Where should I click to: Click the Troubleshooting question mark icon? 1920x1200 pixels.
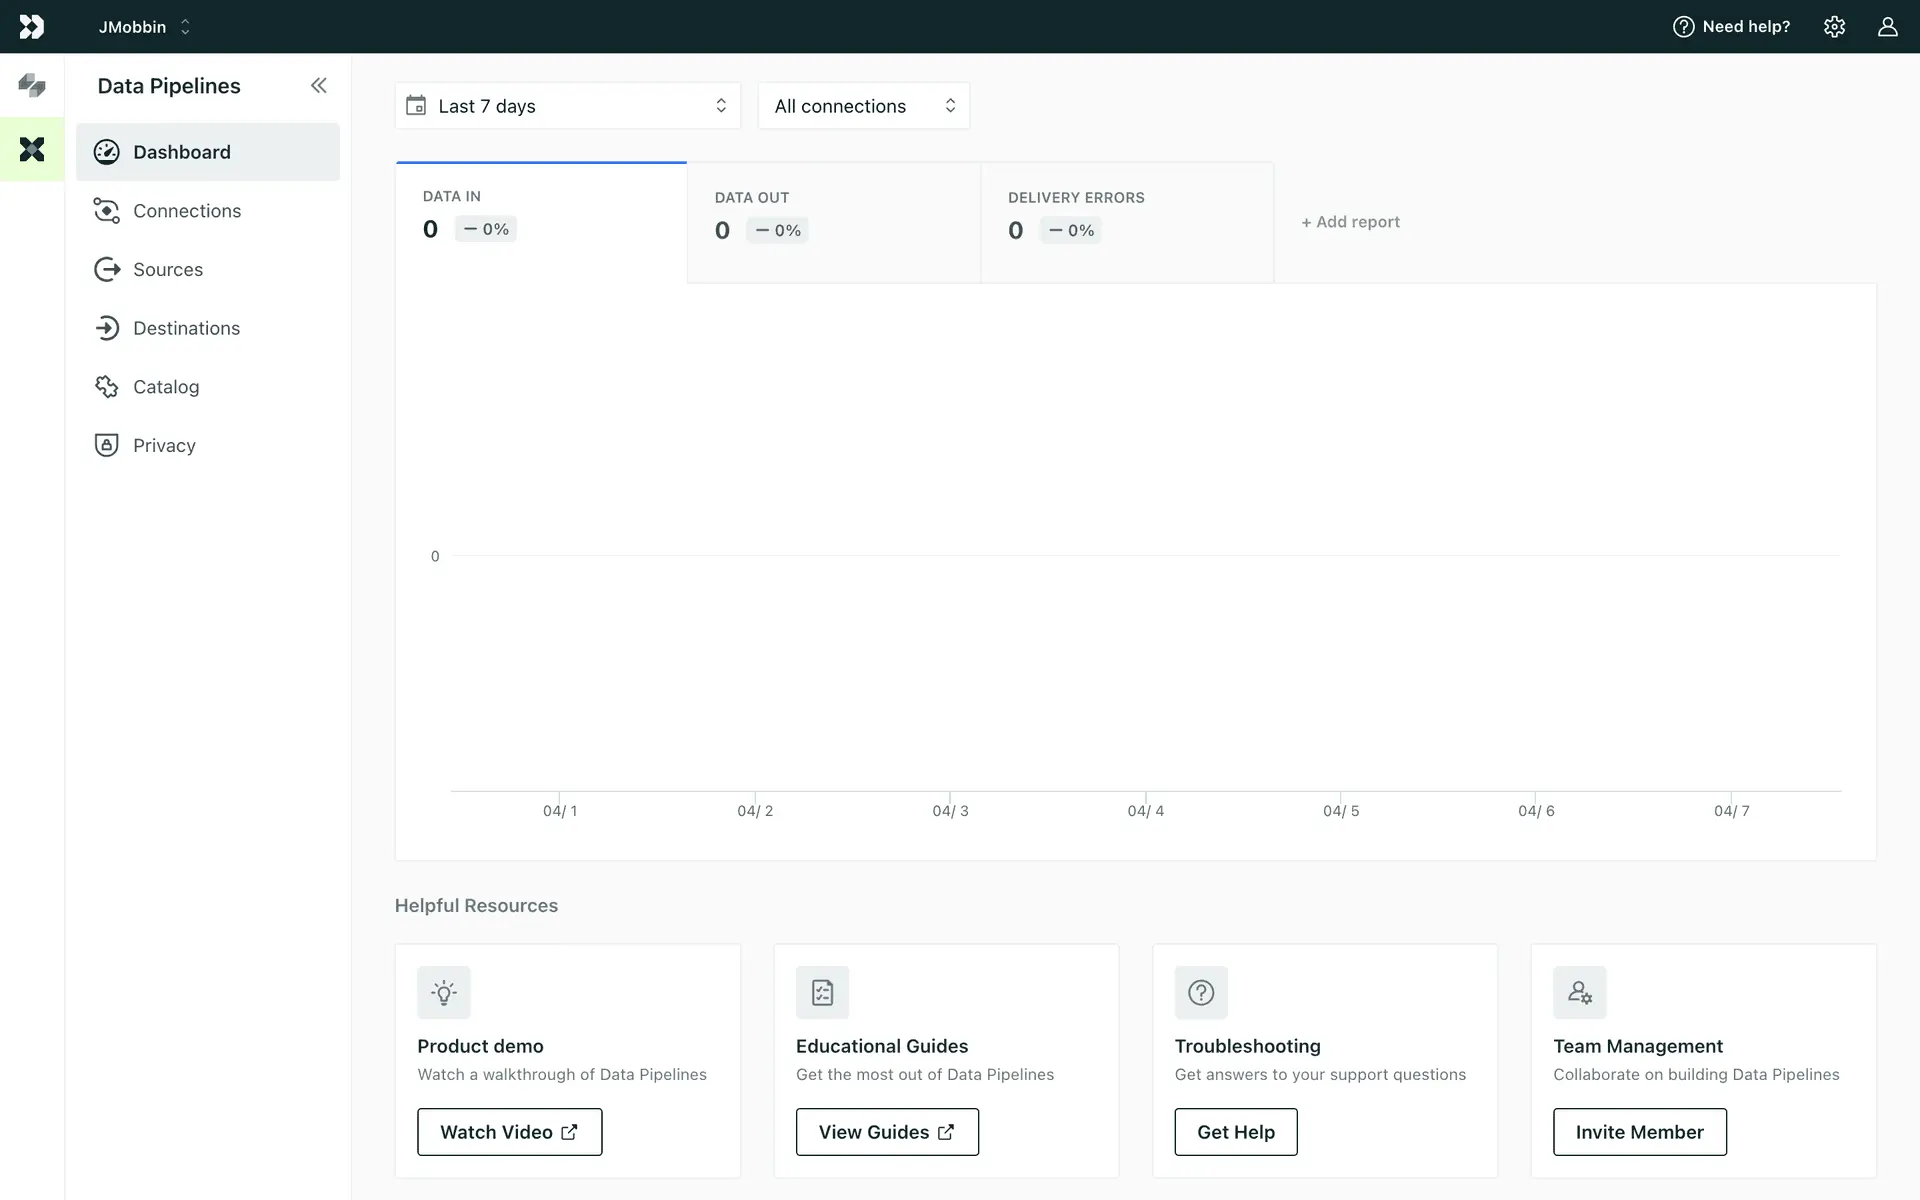1200,992
